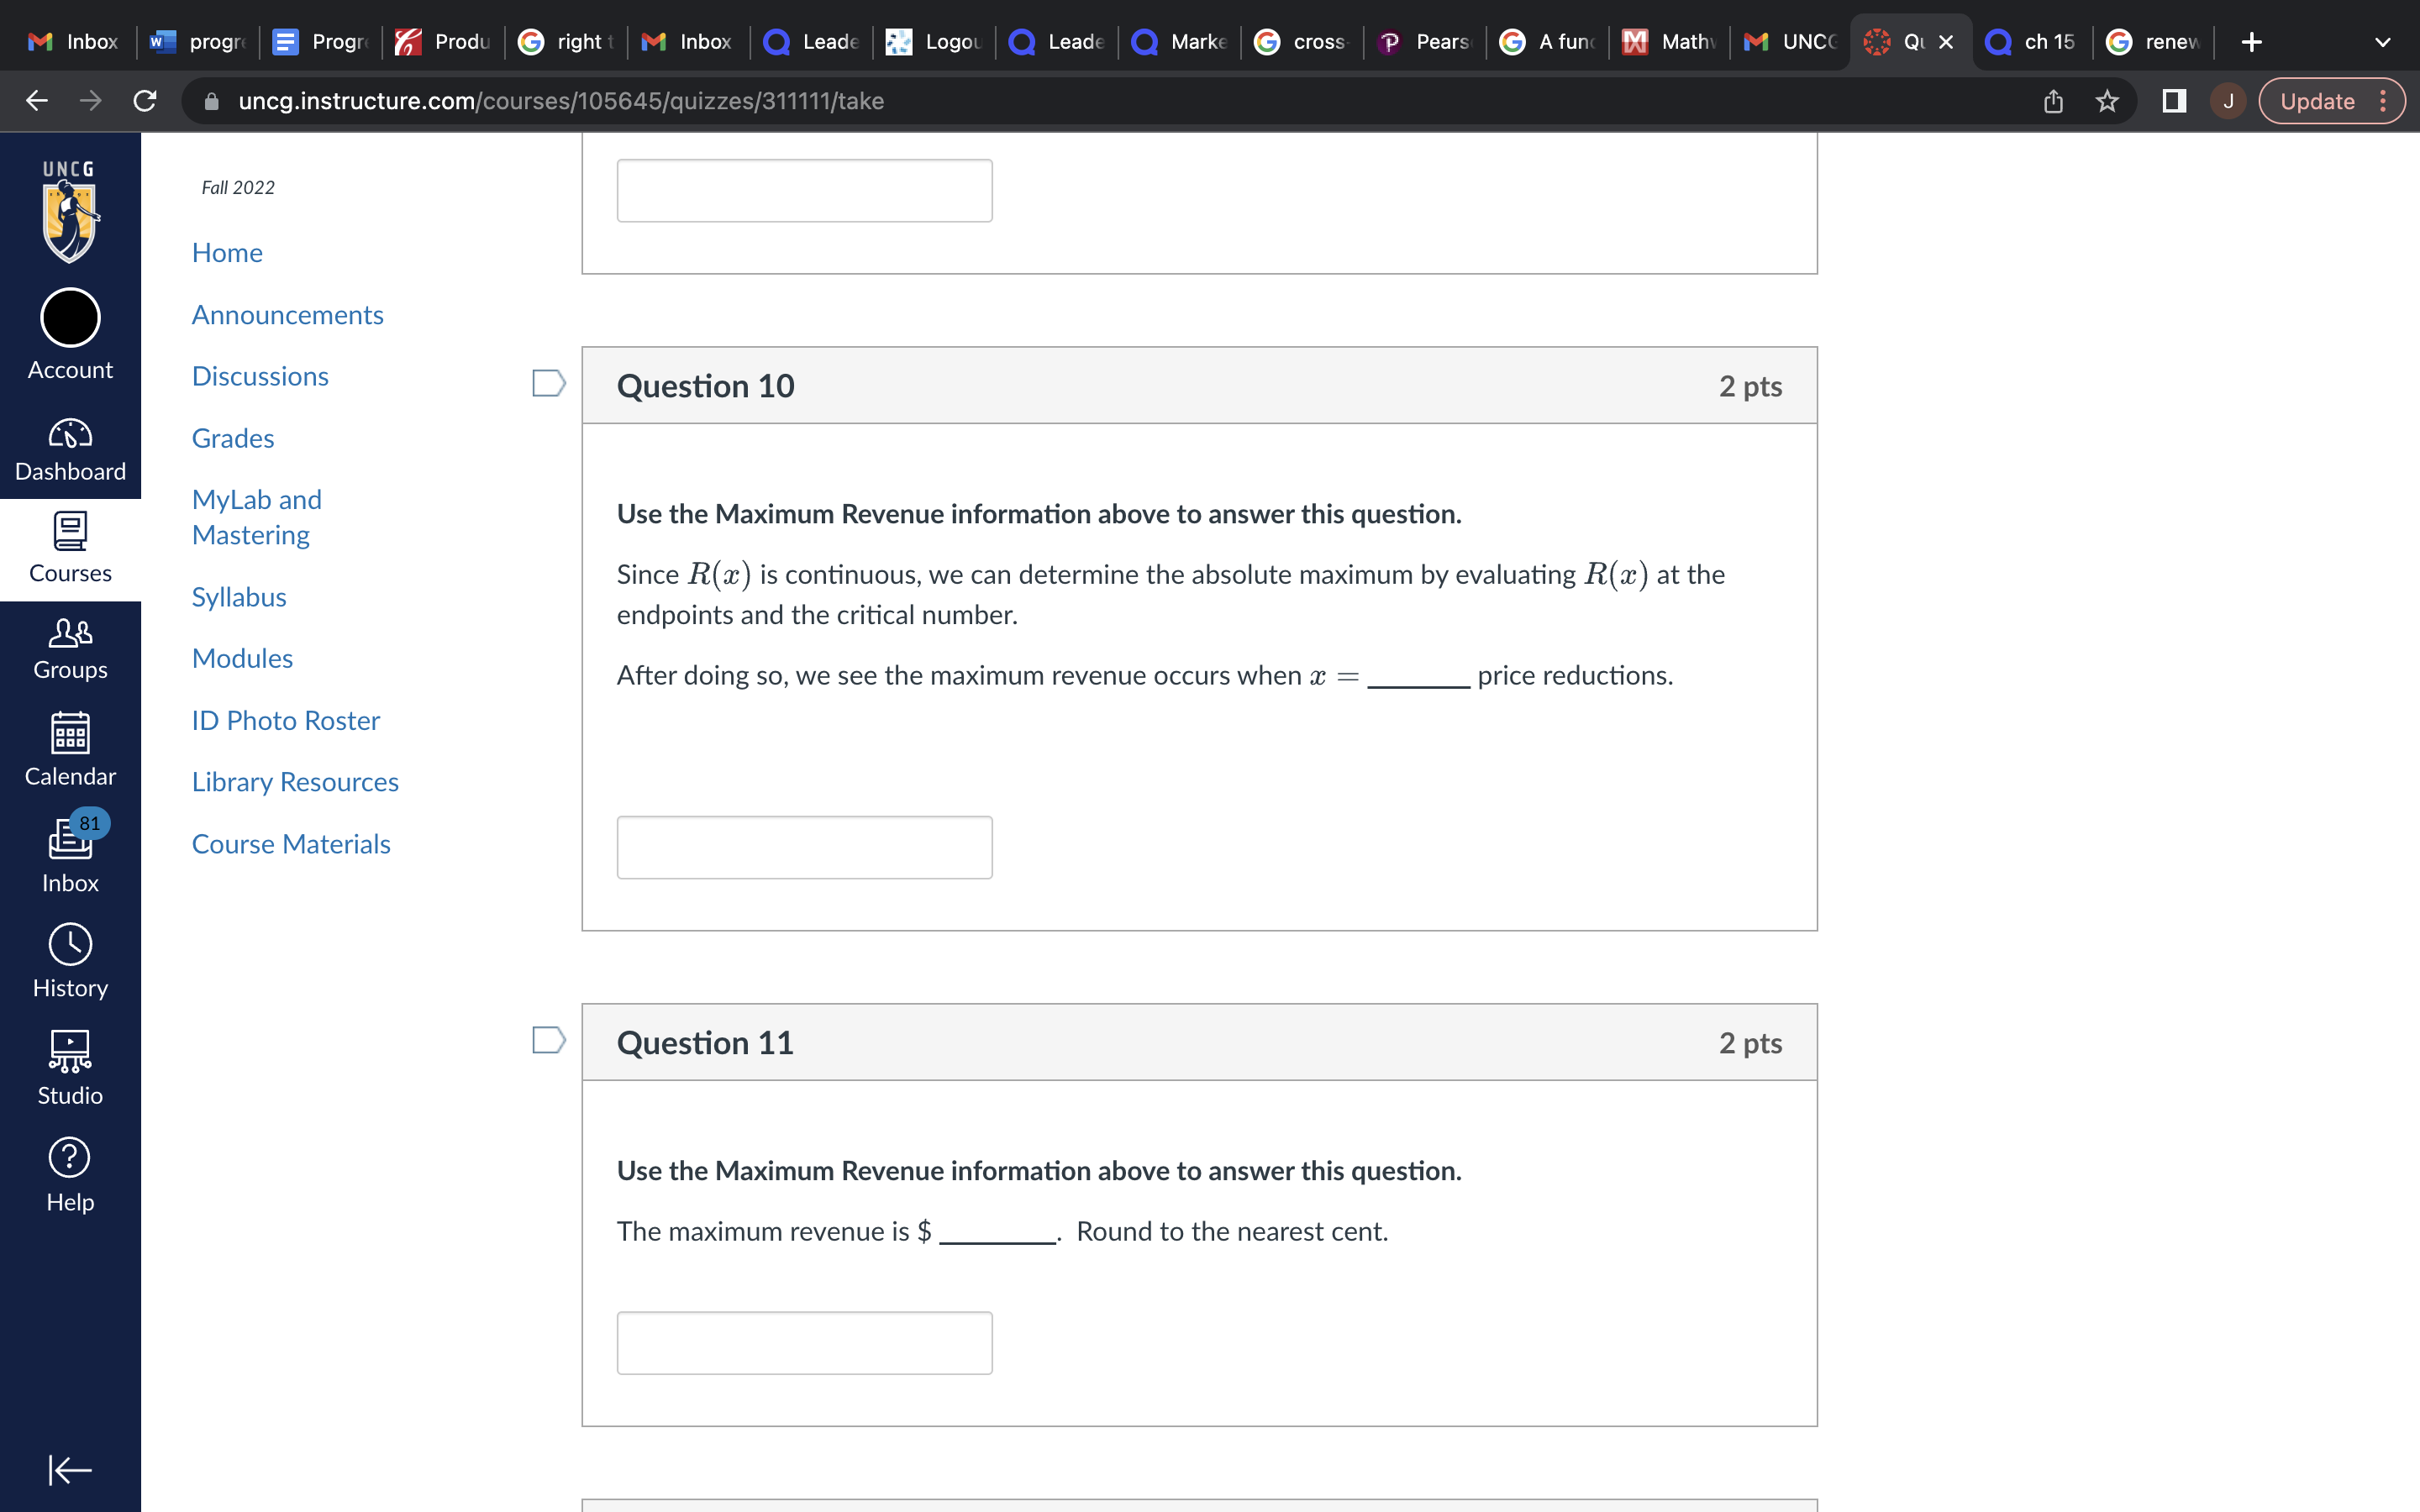
Task: Open the Canvas Inbox with 81 badge
Action: [x=70, y=854]
